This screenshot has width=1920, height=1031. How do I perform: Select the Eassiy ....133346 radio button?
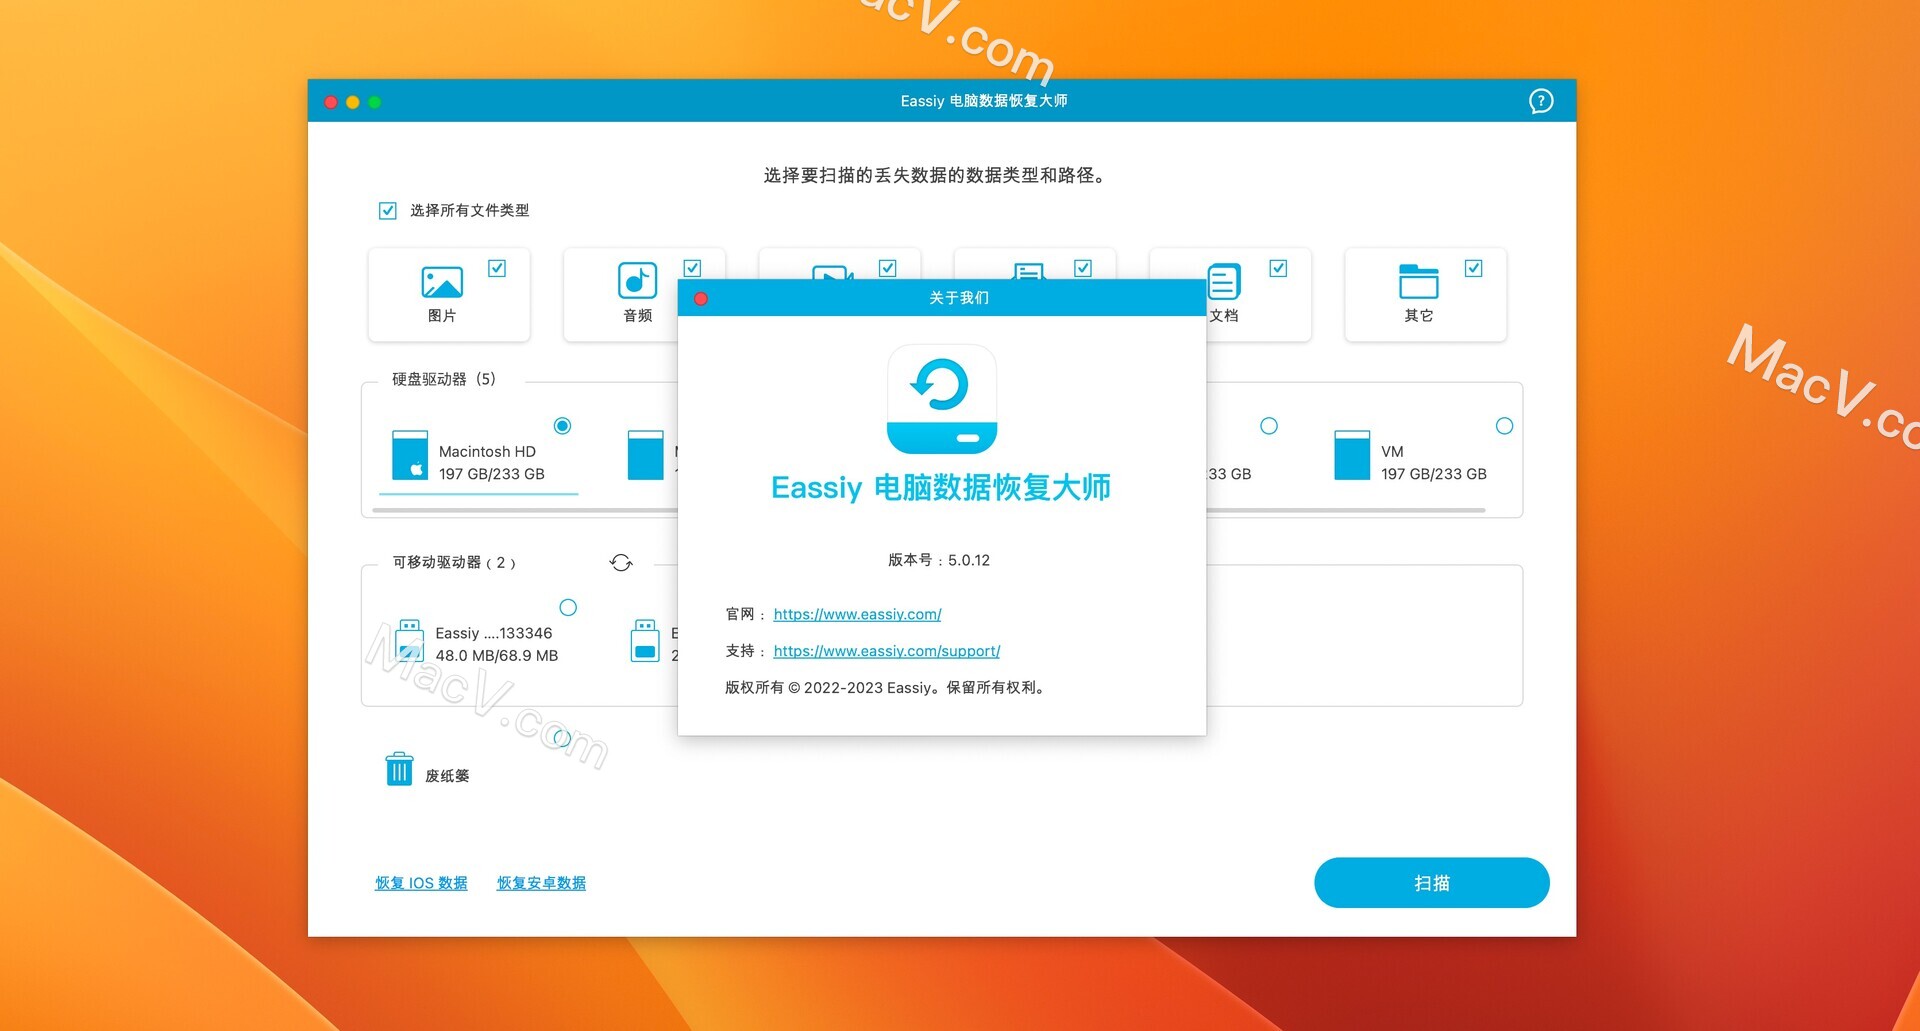[568, 607]
